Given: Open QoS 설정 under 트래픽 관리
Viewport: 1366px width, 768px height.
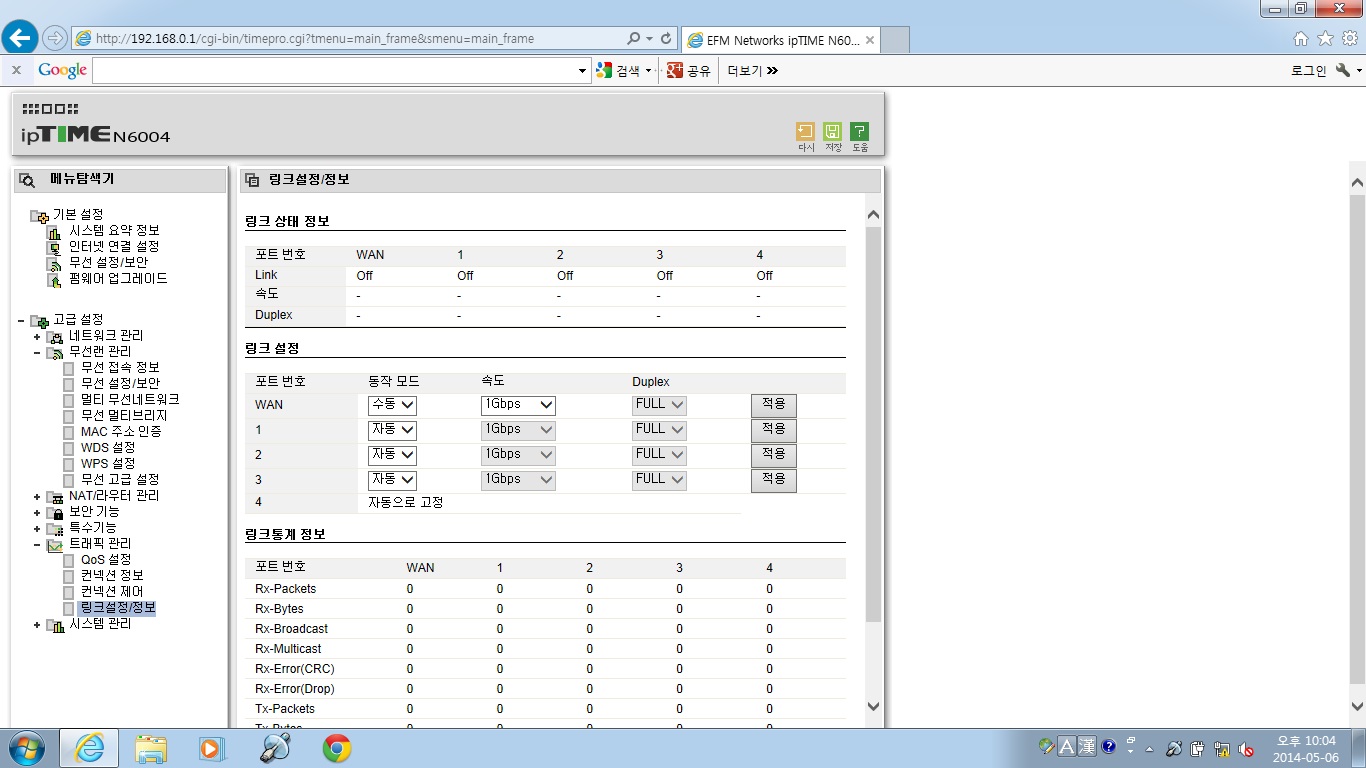Looking at the screenshot, I should [106, 560].
